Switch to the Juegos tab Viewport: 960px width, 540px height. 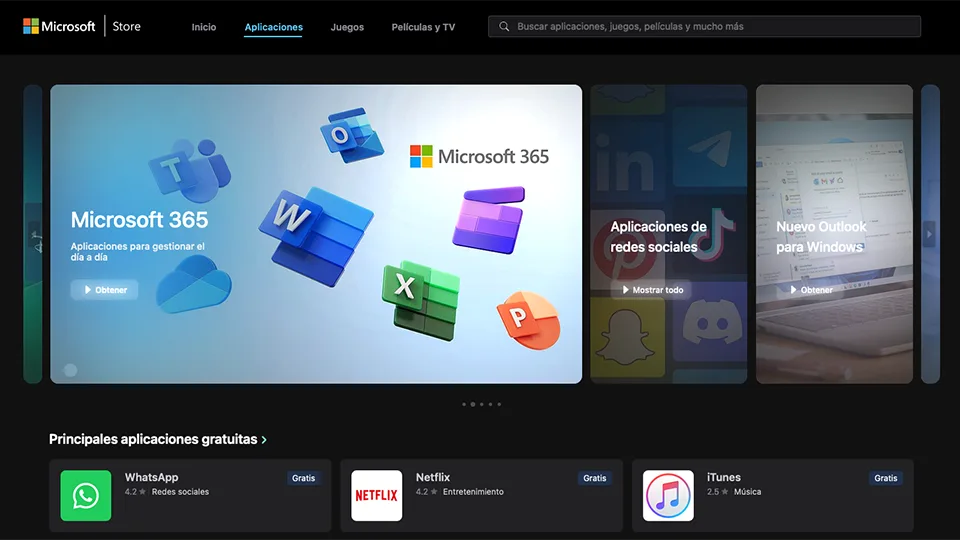347,27
